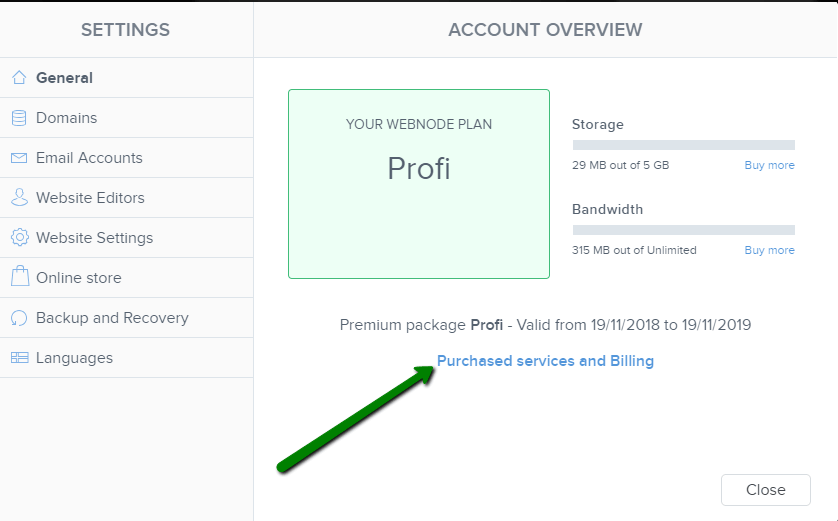
Task: Click the Domains database icon
Action: pyautogui.click(x=19, y=118)
